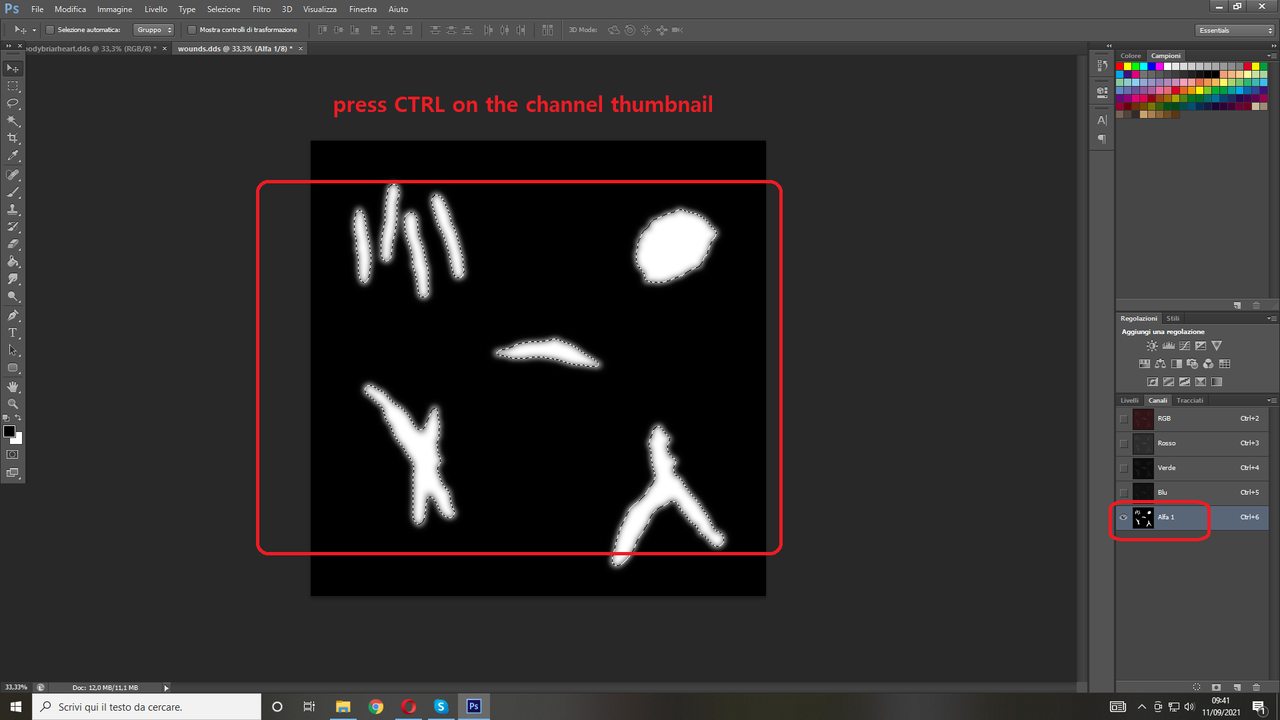The image size is (1280, 720).
Task: Delete the selected channel with trash button
Action: (1255, 687)
